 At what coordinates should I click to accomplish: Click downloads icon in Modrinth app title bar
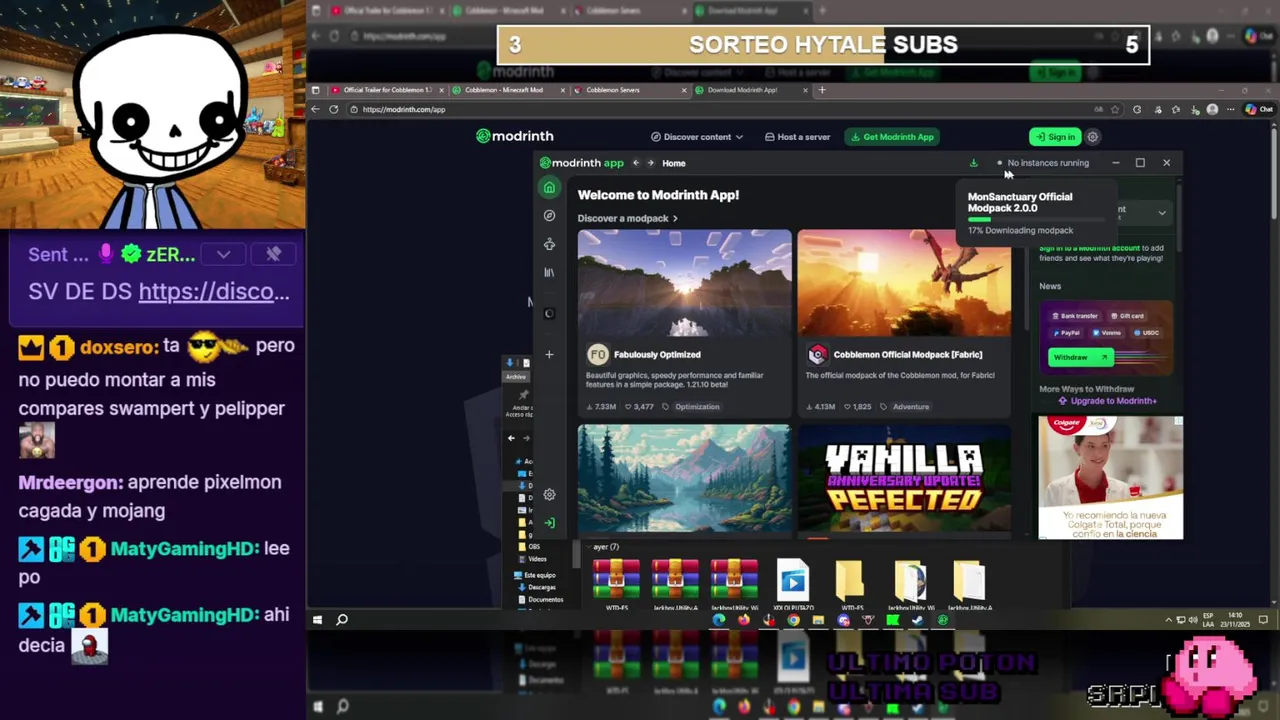[x=973, y=163]
